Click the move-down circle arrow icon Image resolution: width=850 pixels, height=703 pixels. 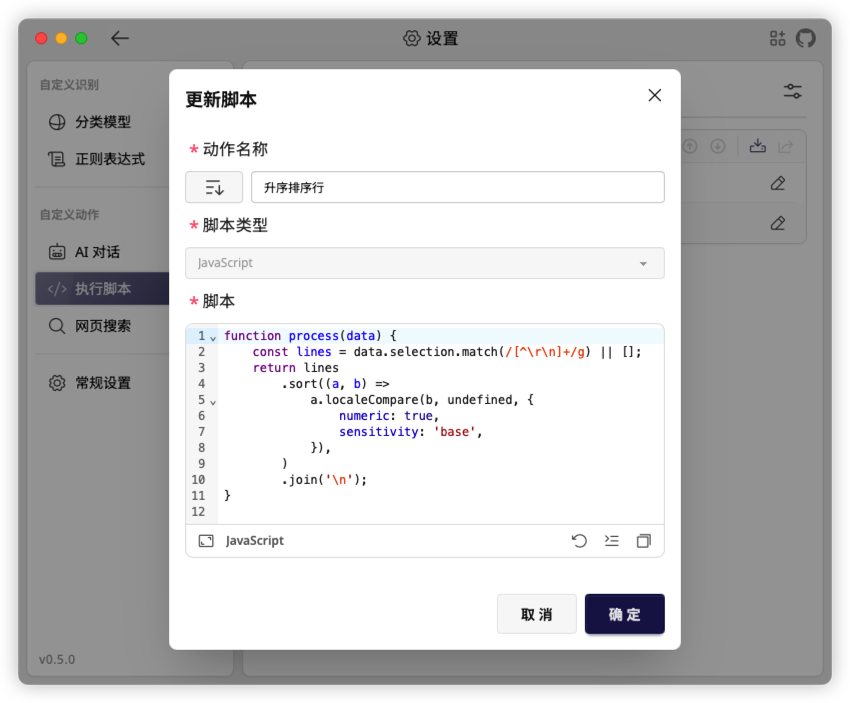point(718,146)
